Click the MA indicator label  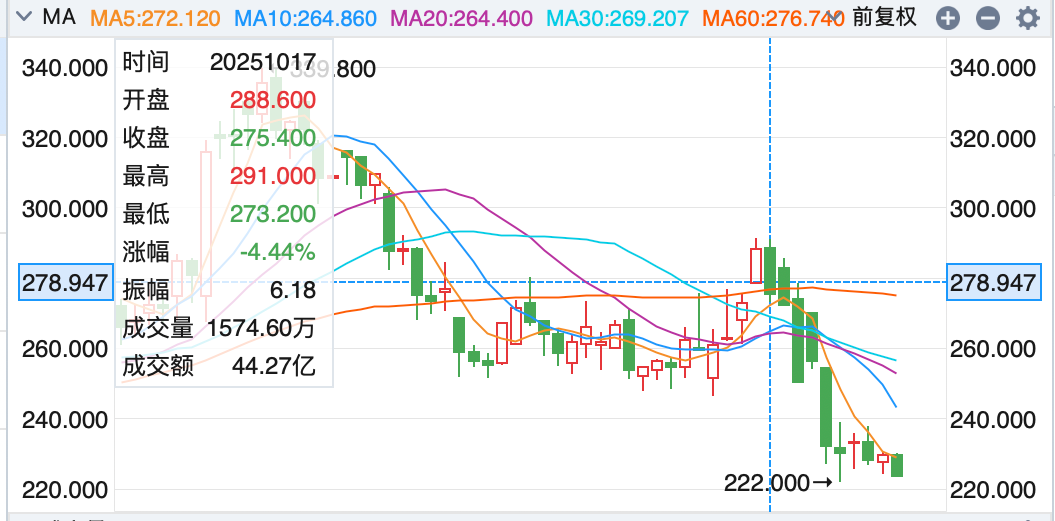(59, 18)
